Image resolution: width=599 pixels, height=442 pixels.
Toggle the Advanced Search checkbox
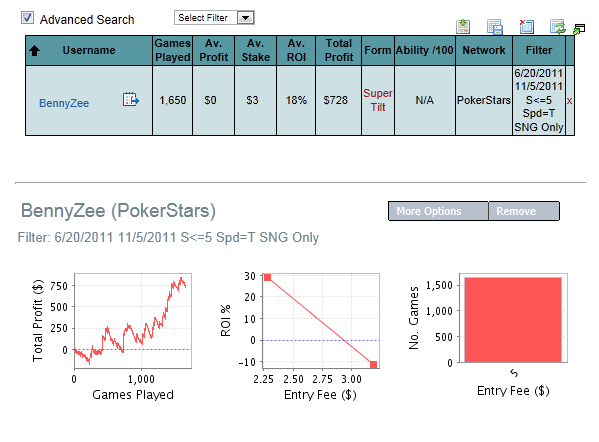(x=27, y=18)
